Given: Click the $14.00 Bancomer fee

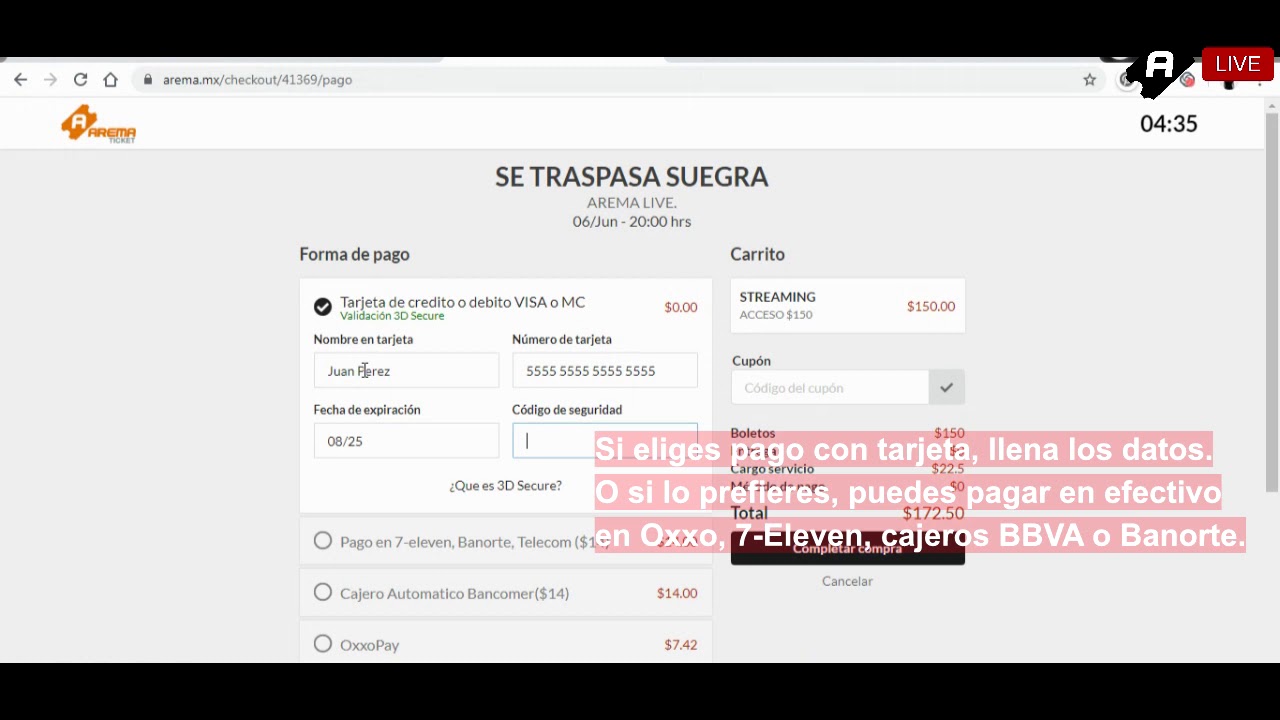Looking at the screenshot, I should pyautogui.click(x=677, y=593).
